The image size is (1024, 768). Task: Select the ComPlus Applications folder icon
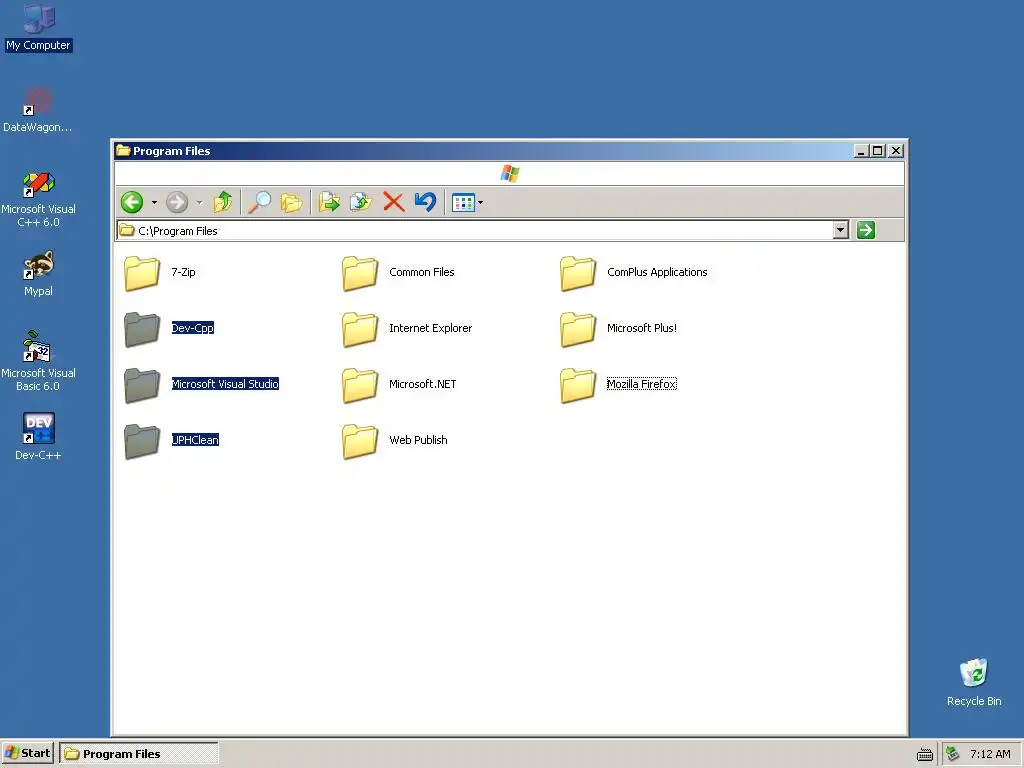tap(578, 272)
